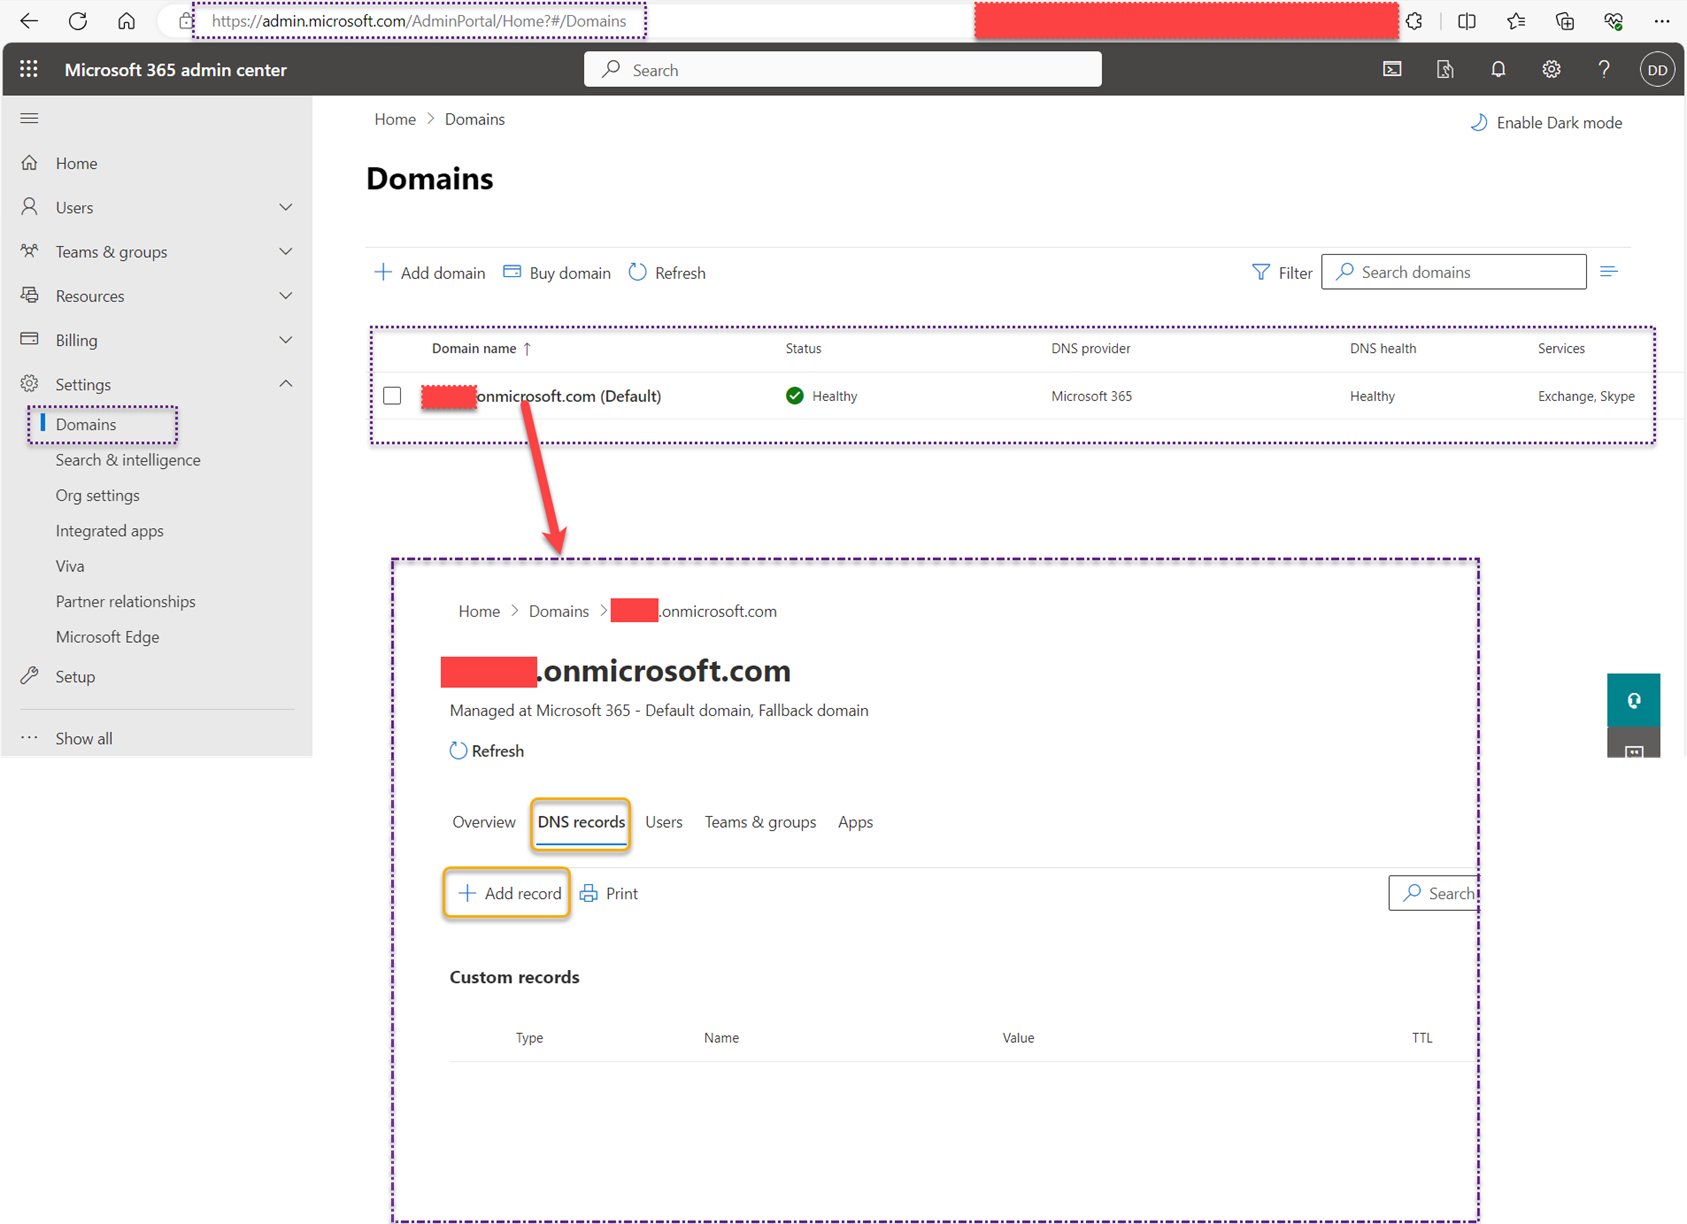
Task: Focus the admin center Search box
Action: pyautogui.click(x=843, y=69)
